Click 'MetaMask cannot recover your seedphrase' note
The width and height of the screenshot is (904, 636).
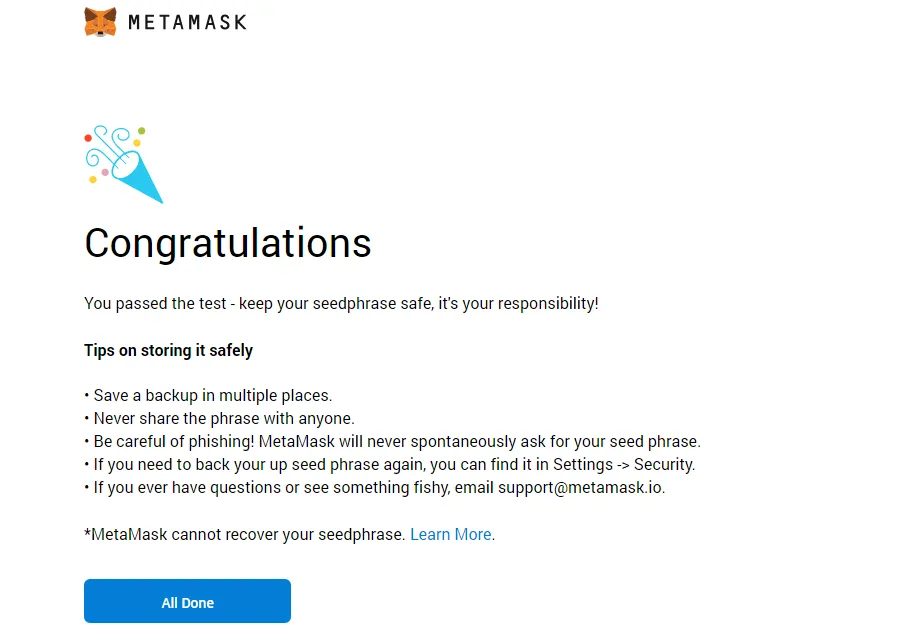click(244, 535)
